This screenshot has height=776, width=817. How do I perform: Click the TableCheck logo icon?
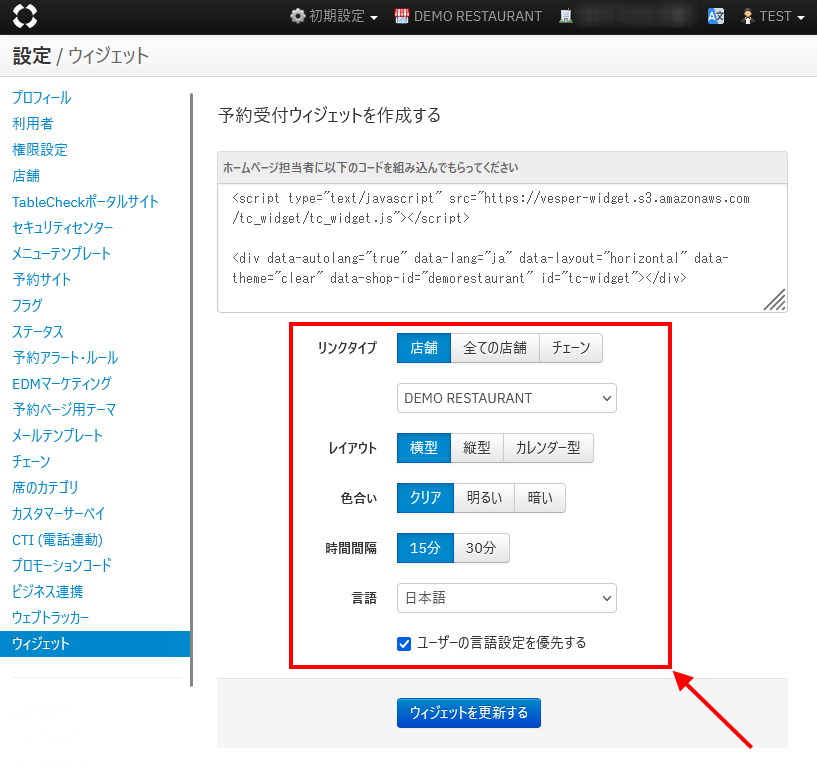(25, 16)
